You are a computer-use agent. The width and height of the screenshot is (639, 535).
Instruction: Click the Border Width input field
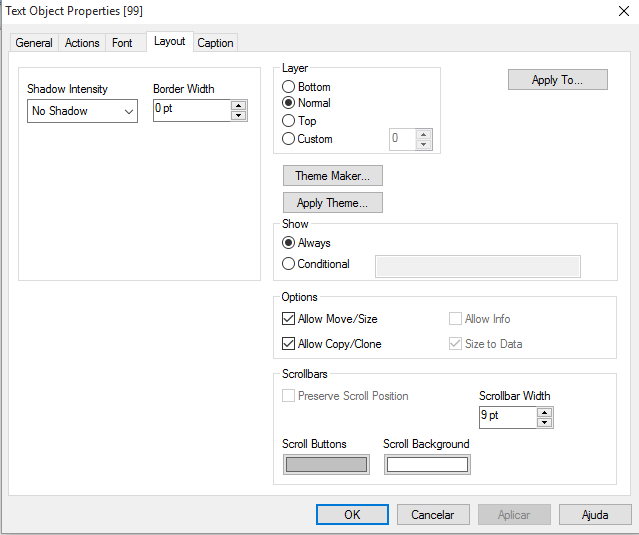click(191, 110)
